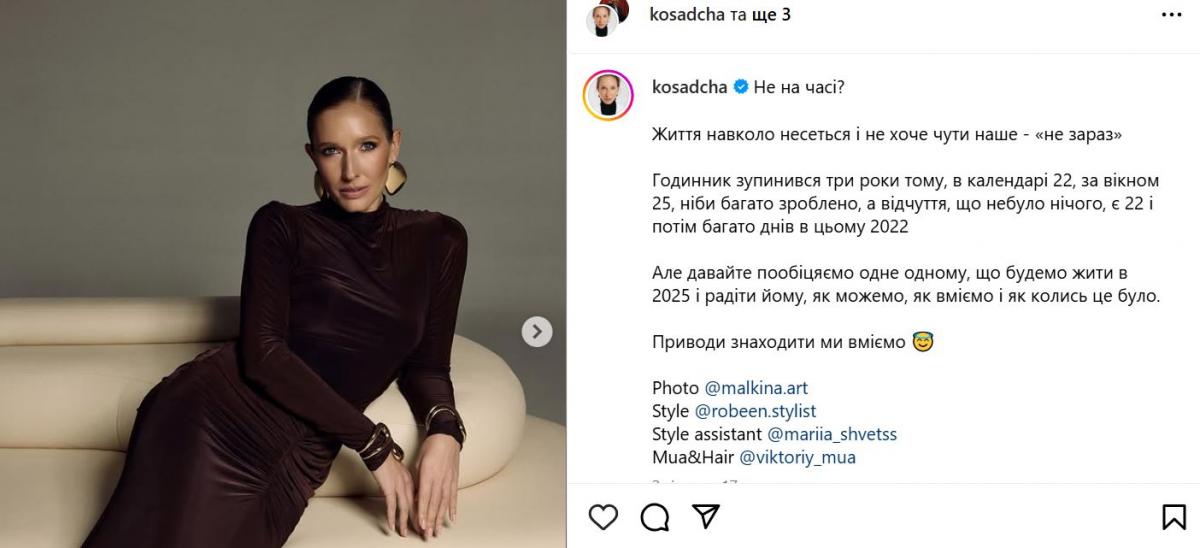Open kosadcha's story-ringed profile avatar
This screenshot has width=1200, height=548.
tap(608, 97)
